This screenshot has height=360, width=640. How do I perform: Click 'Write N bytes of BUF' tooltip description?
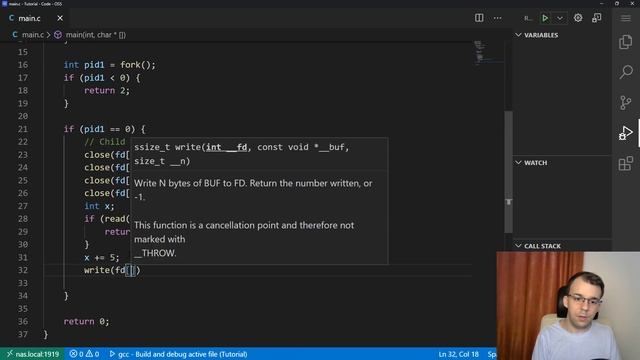coord(253,190)
